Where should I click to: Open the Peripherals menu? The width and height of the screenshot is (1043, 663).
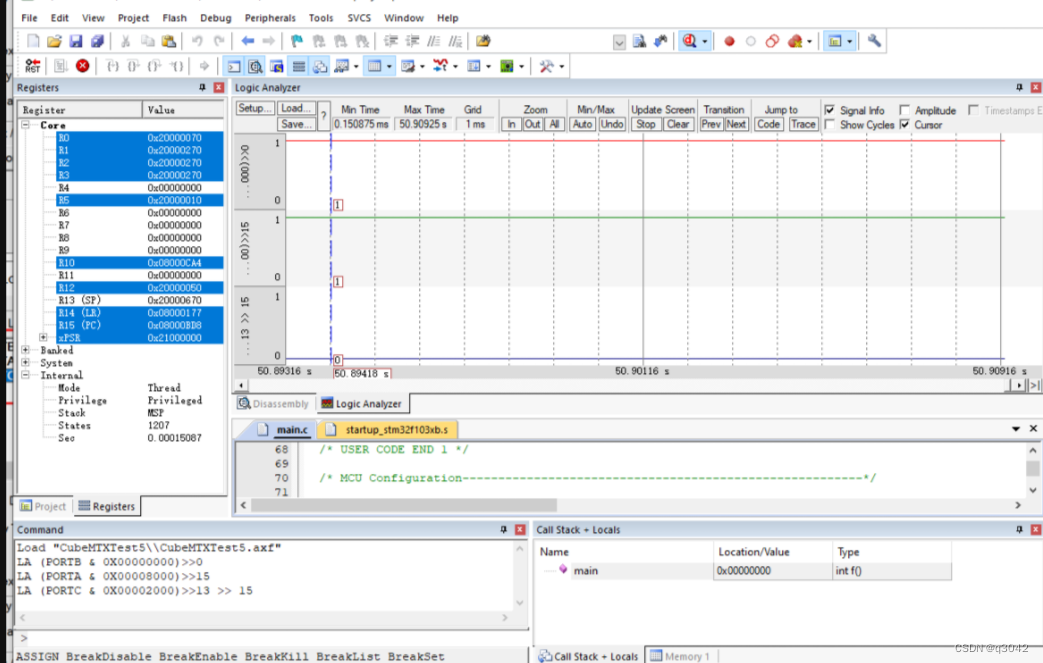pyautogui.click(x=270, y=18)
